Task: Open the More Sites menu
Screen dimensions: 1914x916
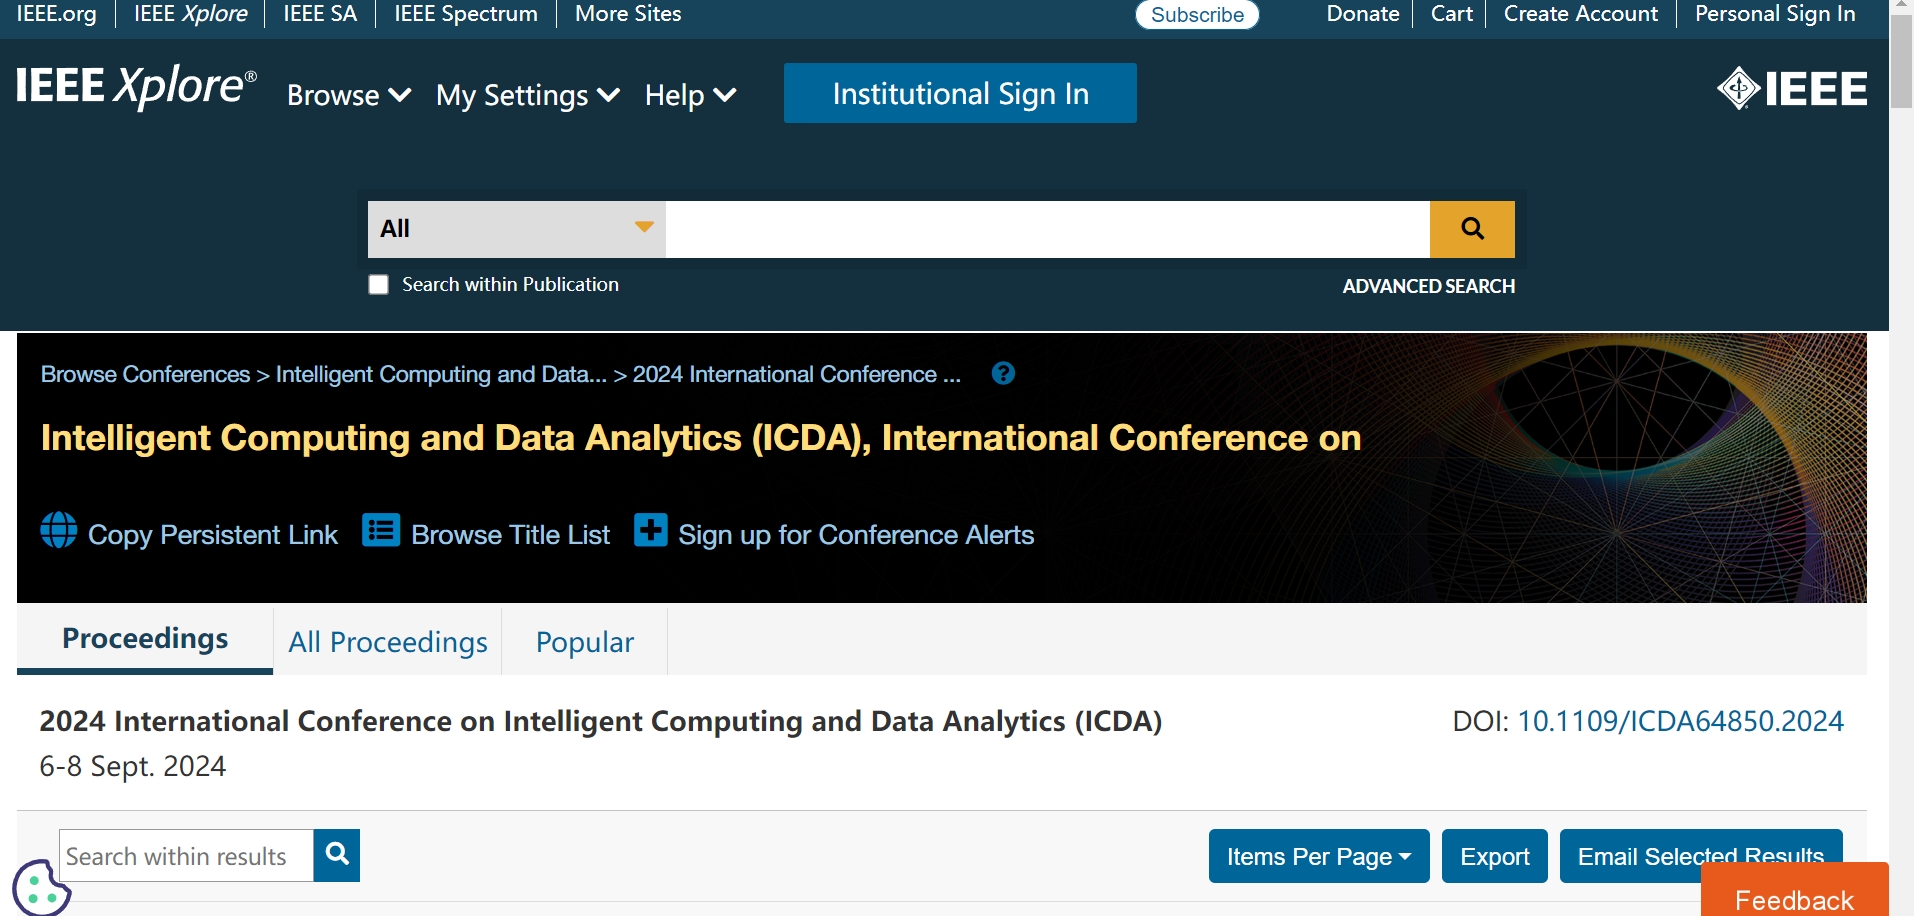Action: tap(628, 14)
